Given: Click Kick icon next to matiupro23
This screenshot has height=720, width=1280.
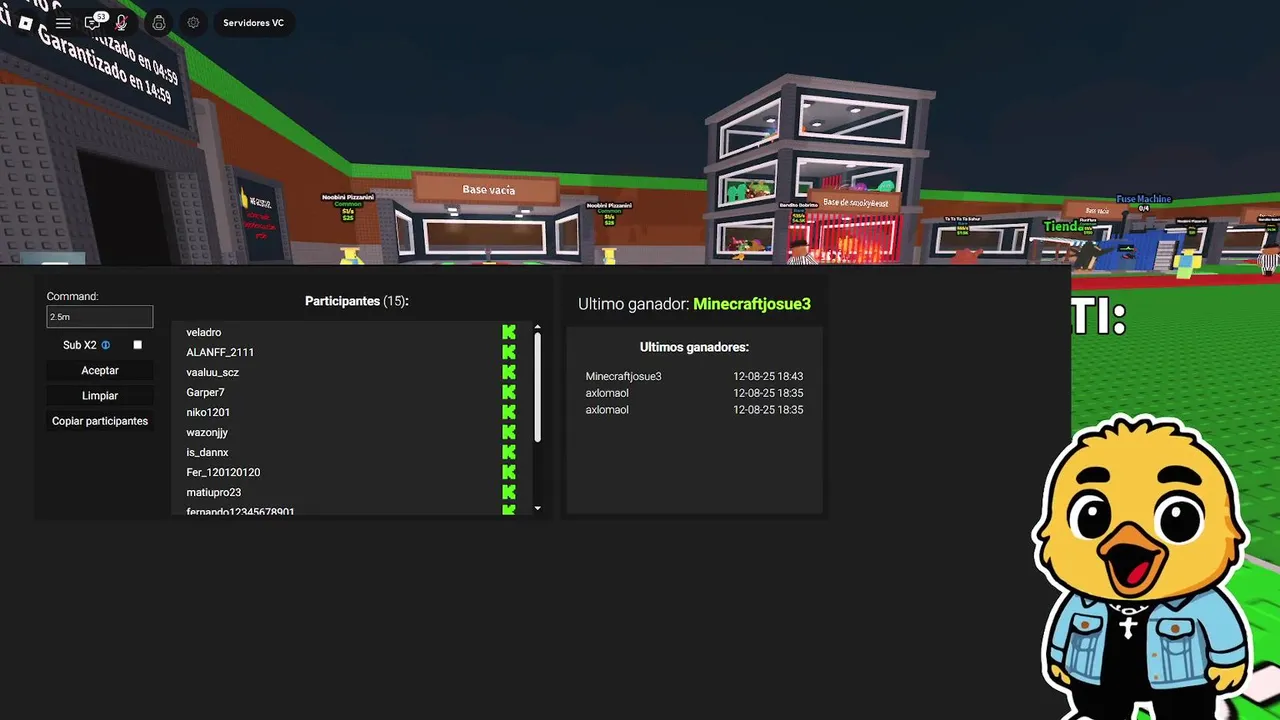Looking at the screenshot, I should click(509, 492).
